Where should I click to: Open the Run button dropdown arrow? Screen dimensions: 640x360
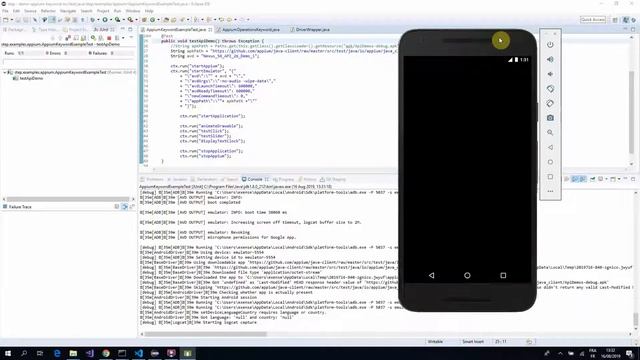(111, 20)
